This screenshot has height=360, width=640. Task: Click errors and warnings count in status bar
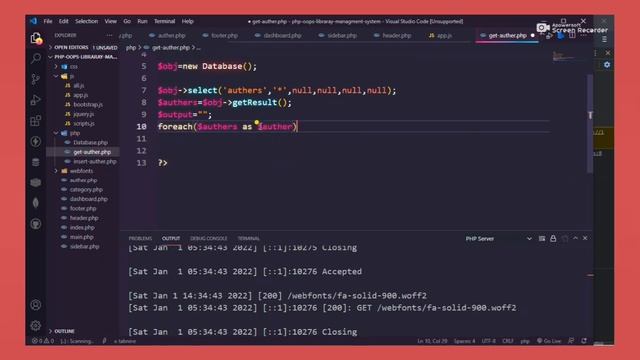(x=43, y=341)
